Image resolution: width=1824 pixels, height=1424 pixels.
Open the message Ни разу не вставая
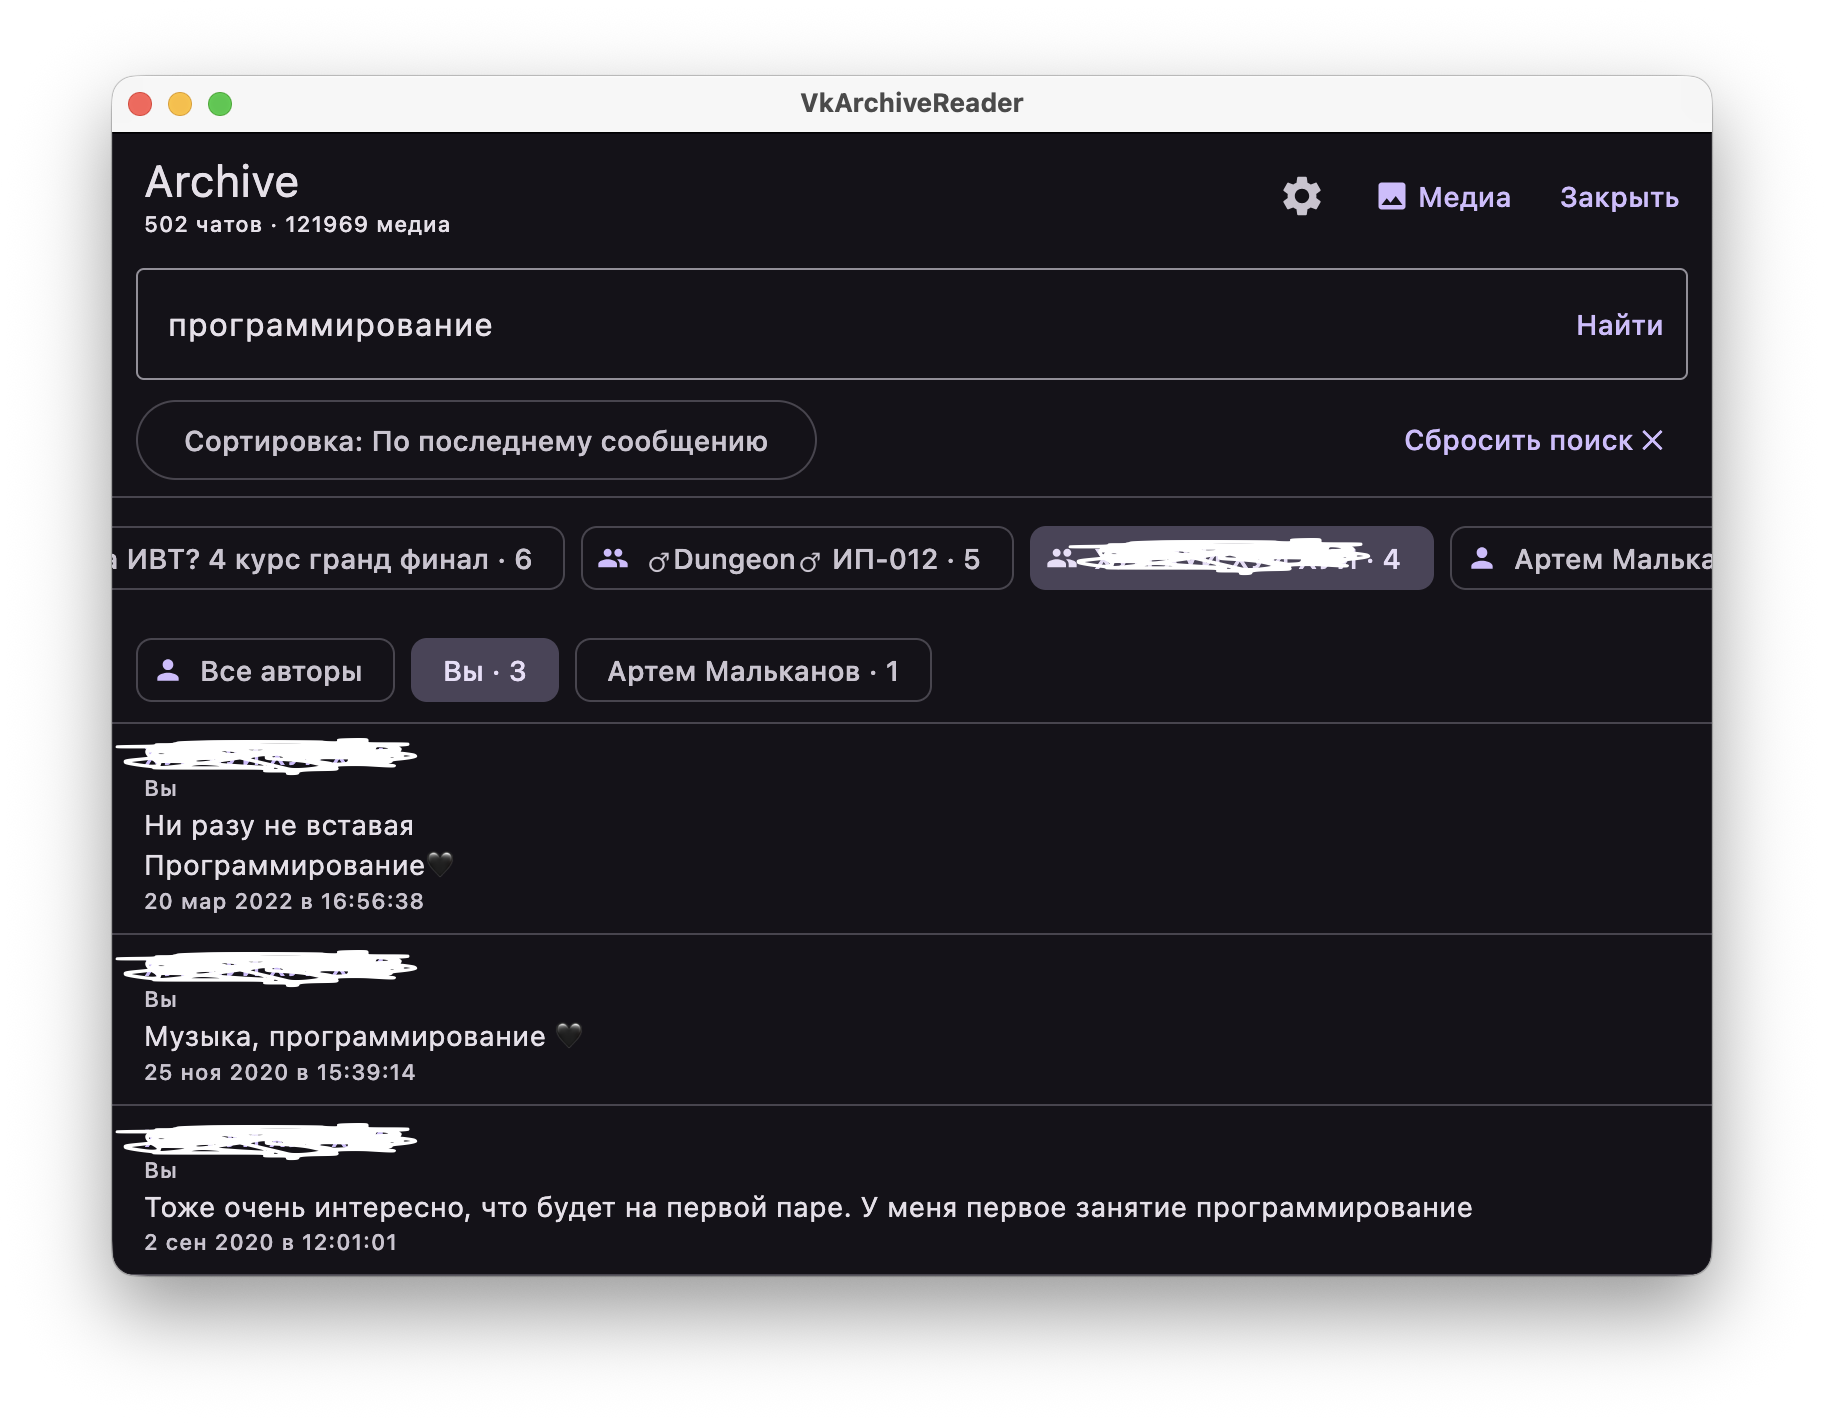(x=912, y=829)
